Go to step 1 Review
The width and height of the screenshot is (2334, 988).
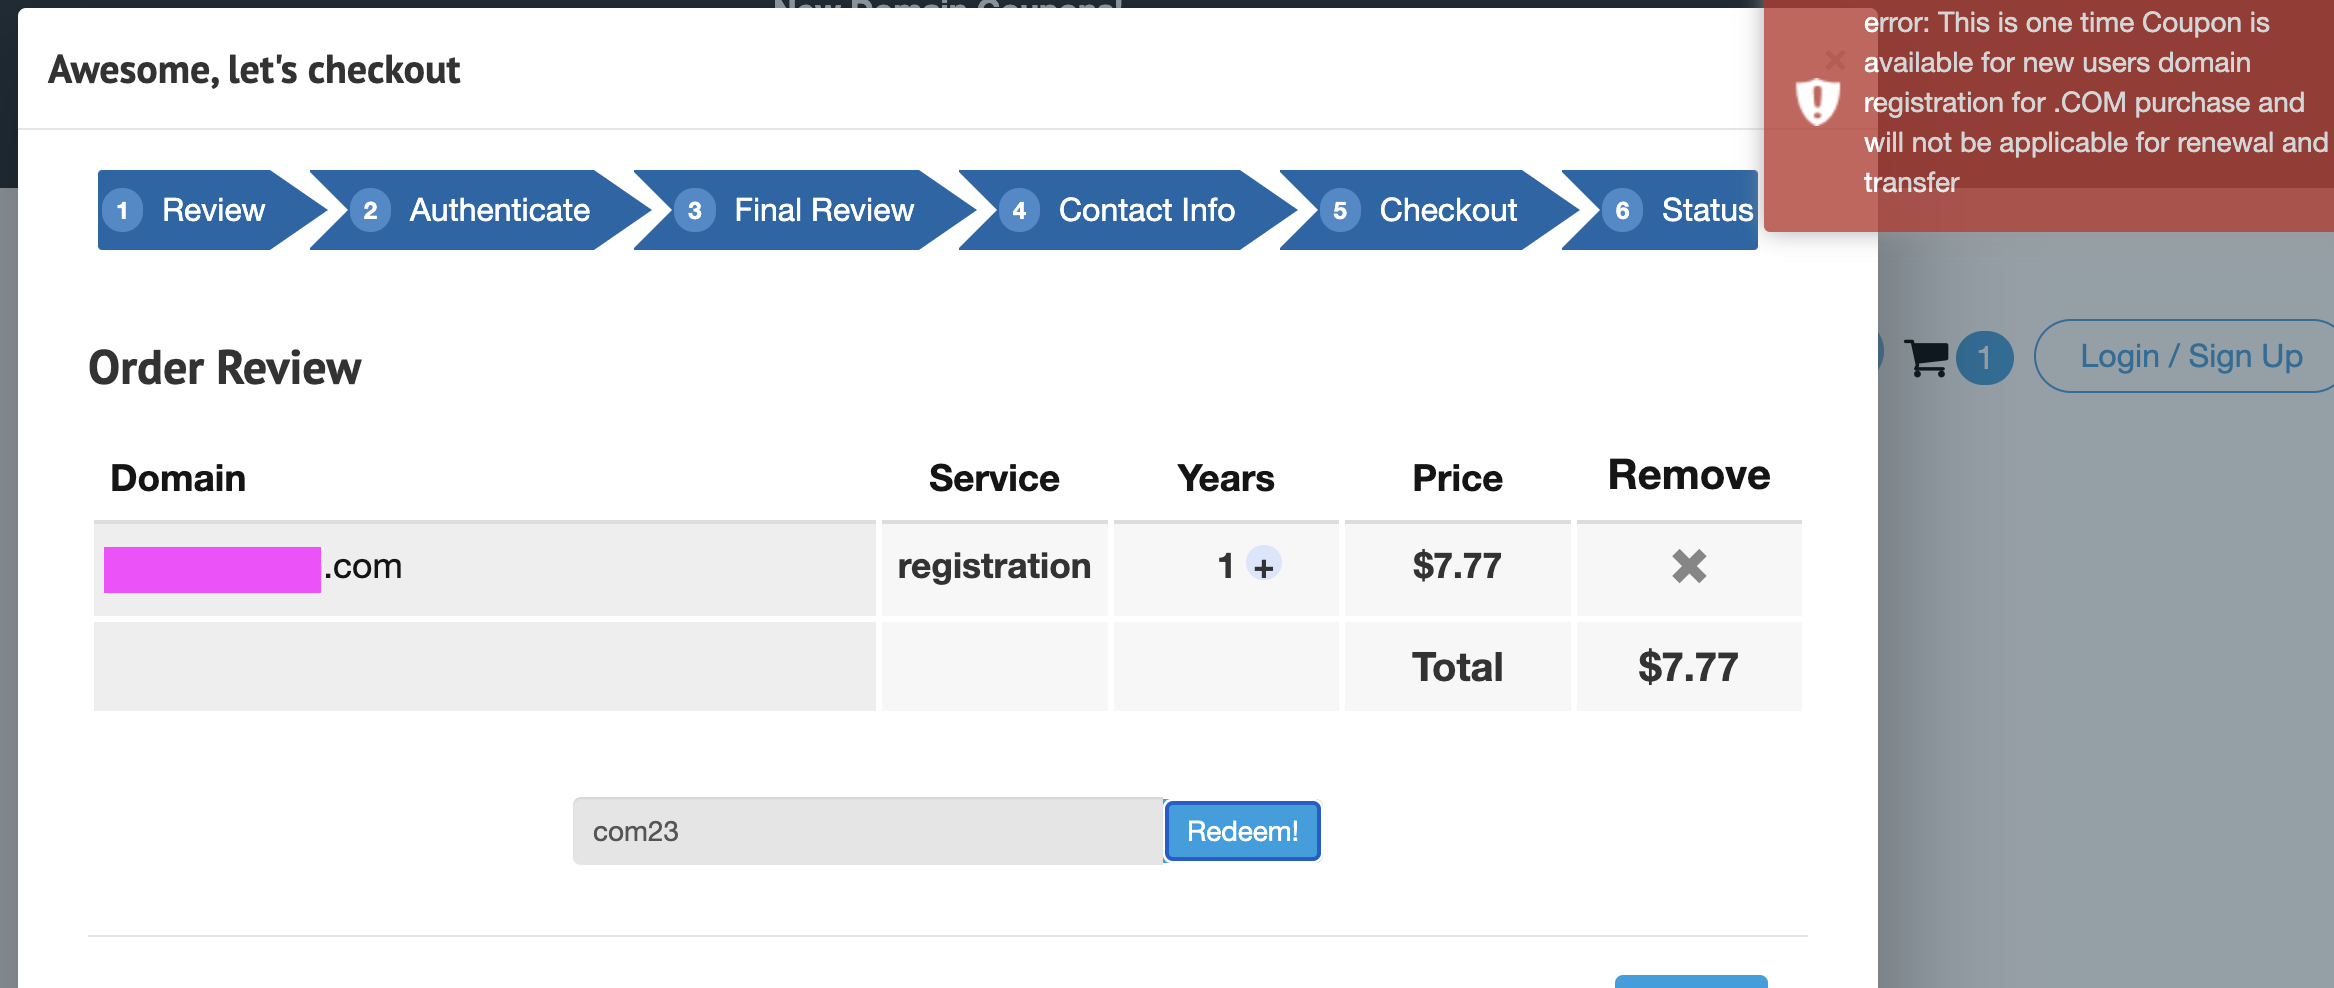pyautogui.click(x=200, y=210)
